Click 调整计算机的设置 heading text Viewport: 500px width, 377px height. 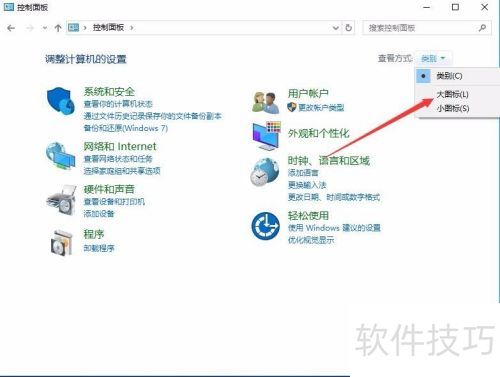click(86, 59)
